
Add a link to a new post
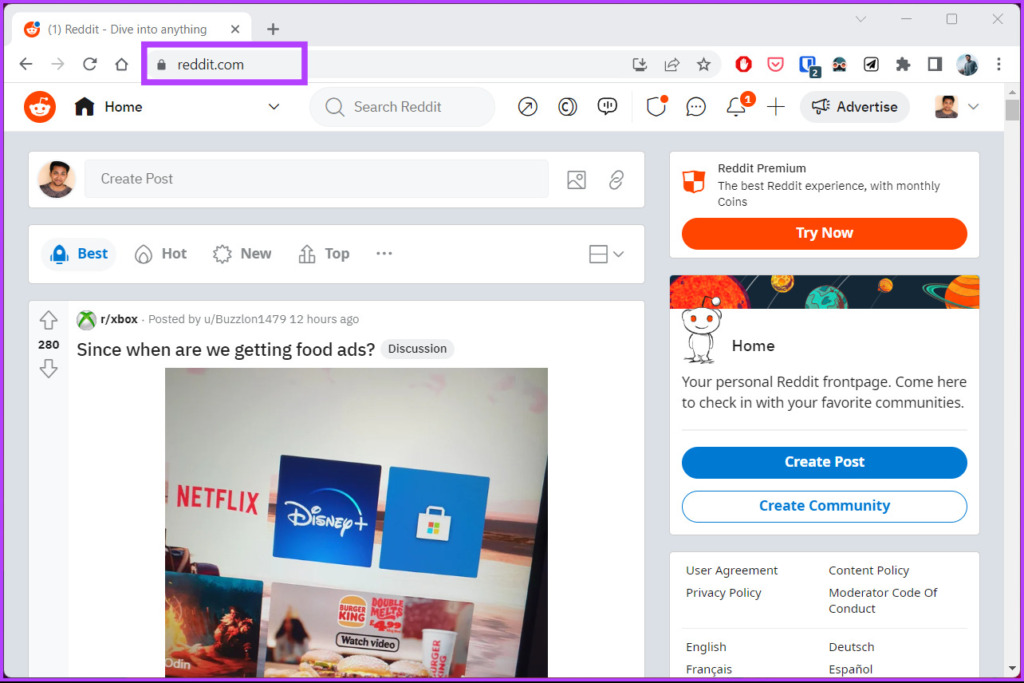coord(616,180)
